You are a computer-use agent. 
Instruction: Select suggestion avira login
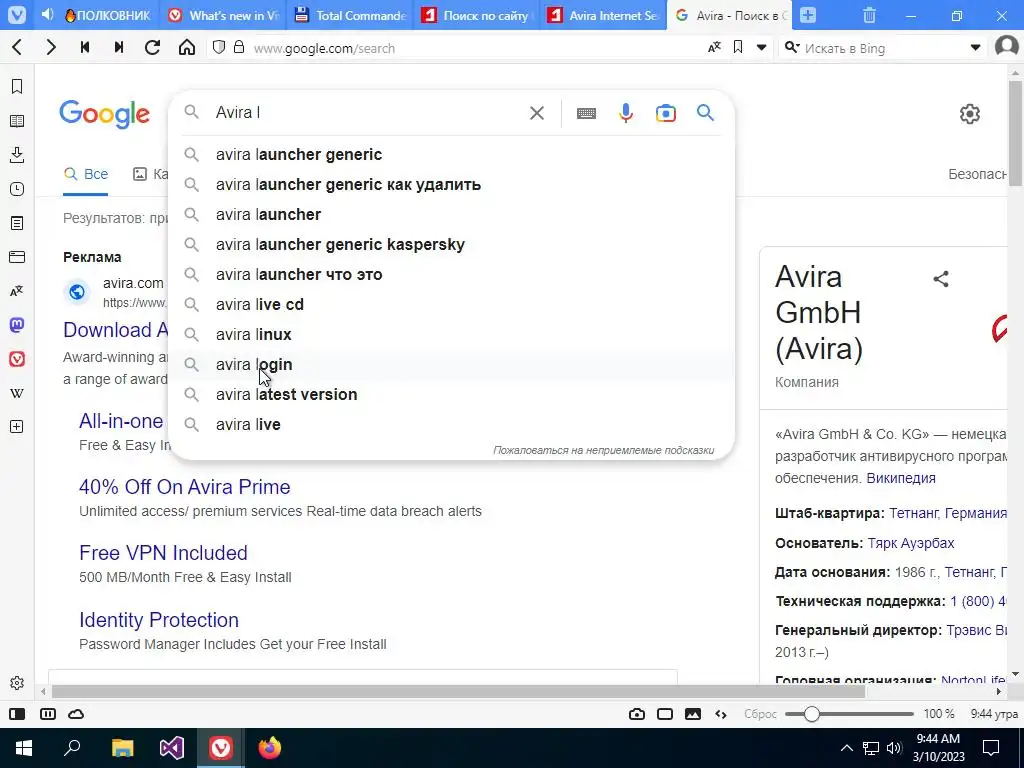(x=451, y=364)
